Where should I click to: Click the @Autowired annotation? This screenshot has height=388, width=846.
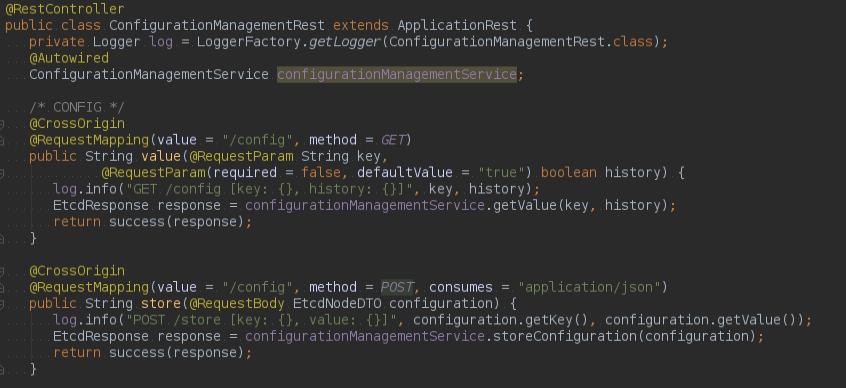(69, 58)
